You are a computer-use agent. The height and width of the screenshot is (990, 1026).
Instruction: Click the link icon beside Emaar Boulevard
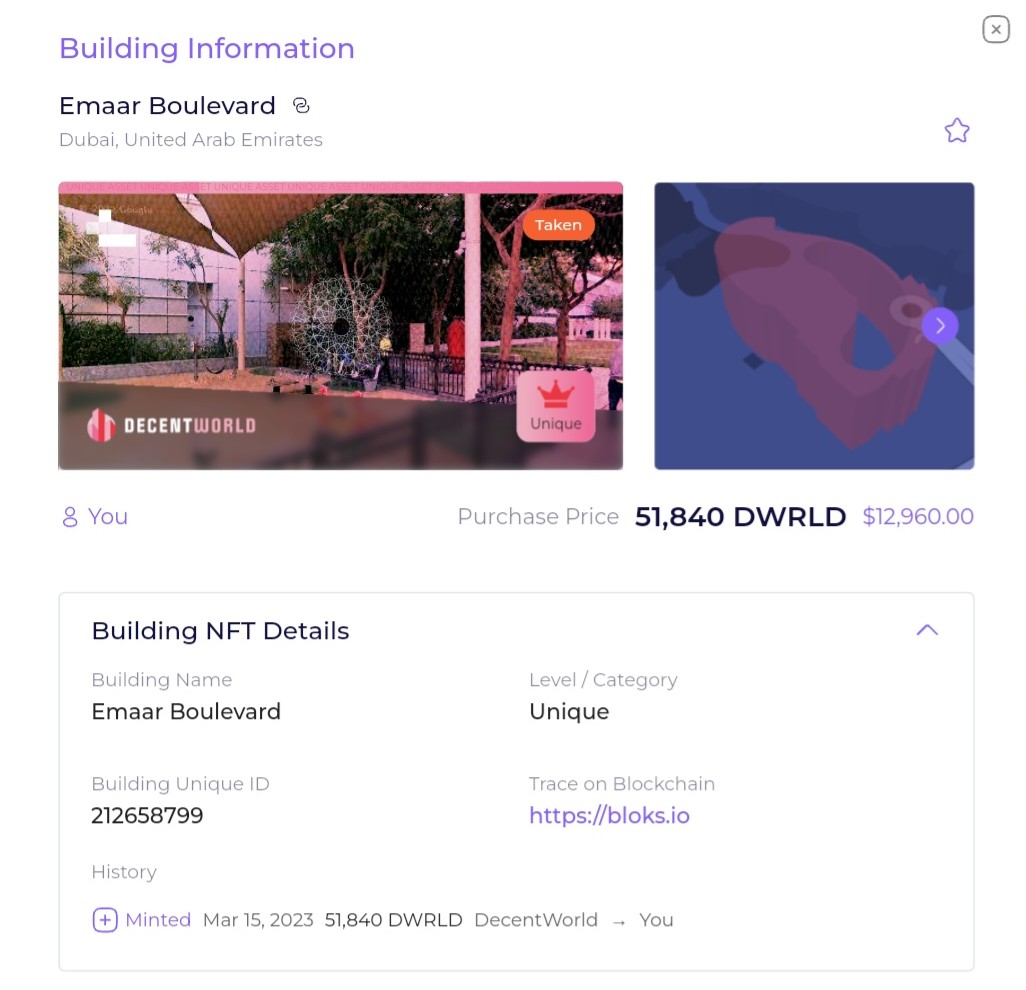pos(301,105)
